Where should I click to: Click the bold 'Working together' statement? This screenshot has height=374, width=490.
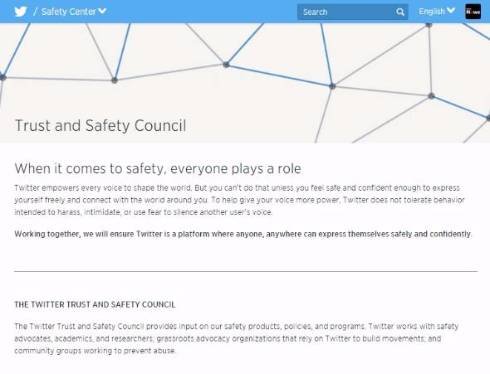click(243, 234)
